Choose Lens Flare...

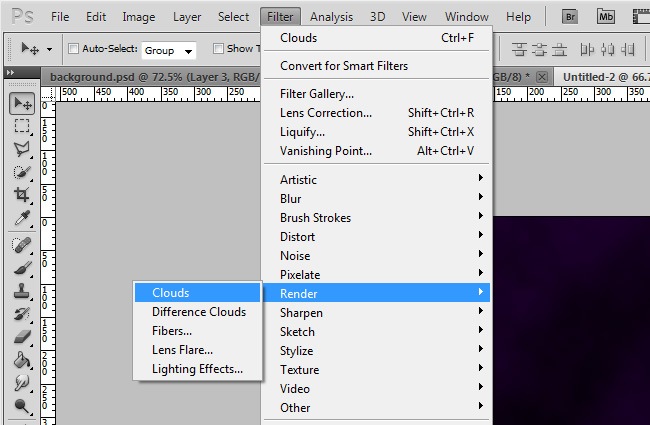click(197, 350)
